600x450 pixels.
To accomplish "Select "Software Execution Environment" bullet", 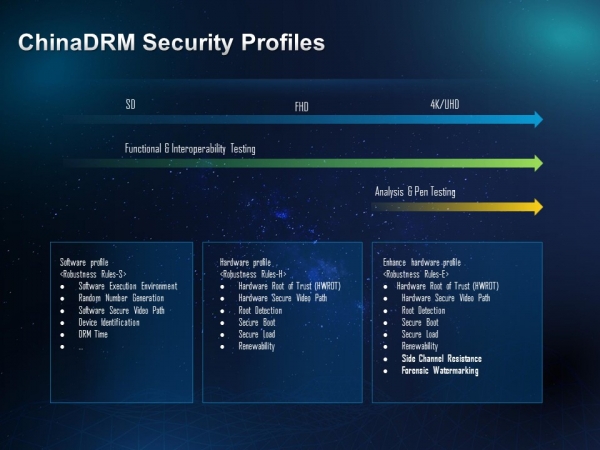I will pyautogui.click(x=128, y=286).
